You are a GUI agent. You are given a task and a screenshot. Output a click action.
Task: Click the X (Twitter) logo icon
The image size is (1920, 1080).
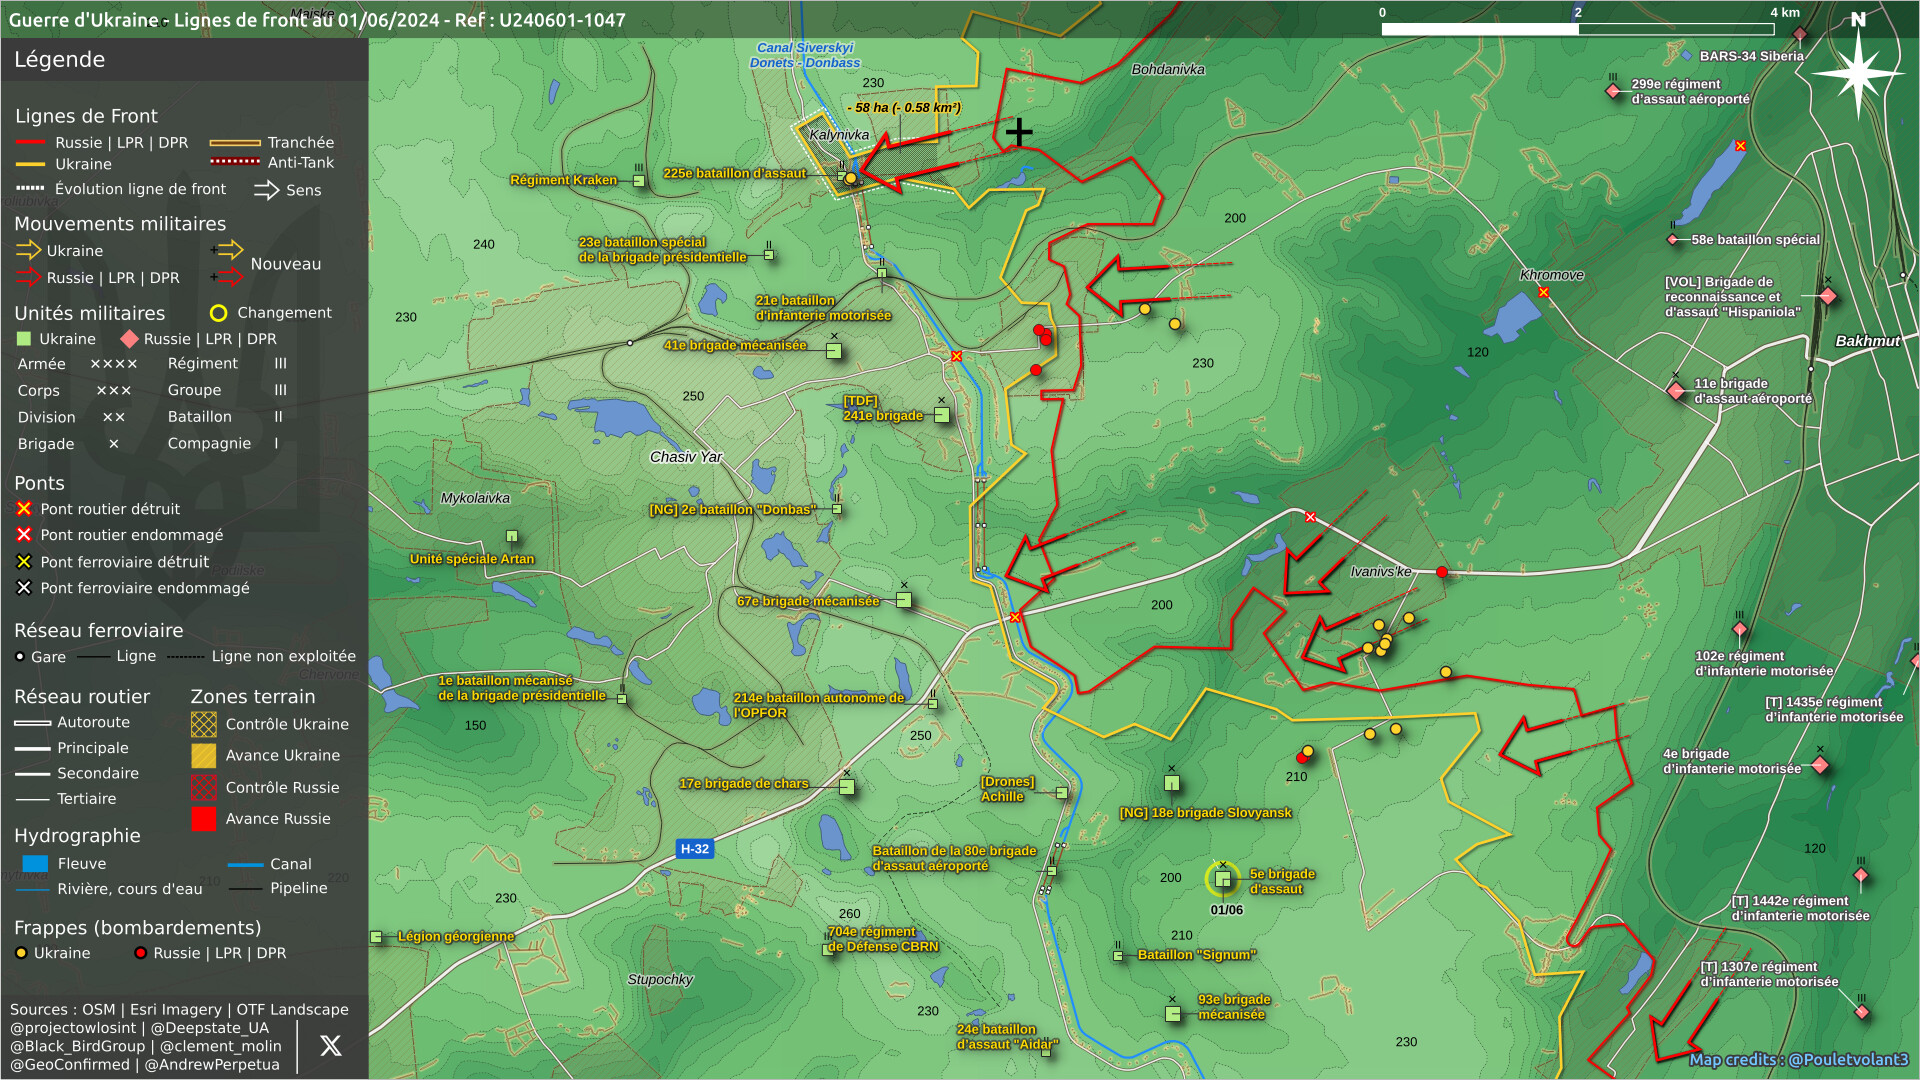point(330,1046)
